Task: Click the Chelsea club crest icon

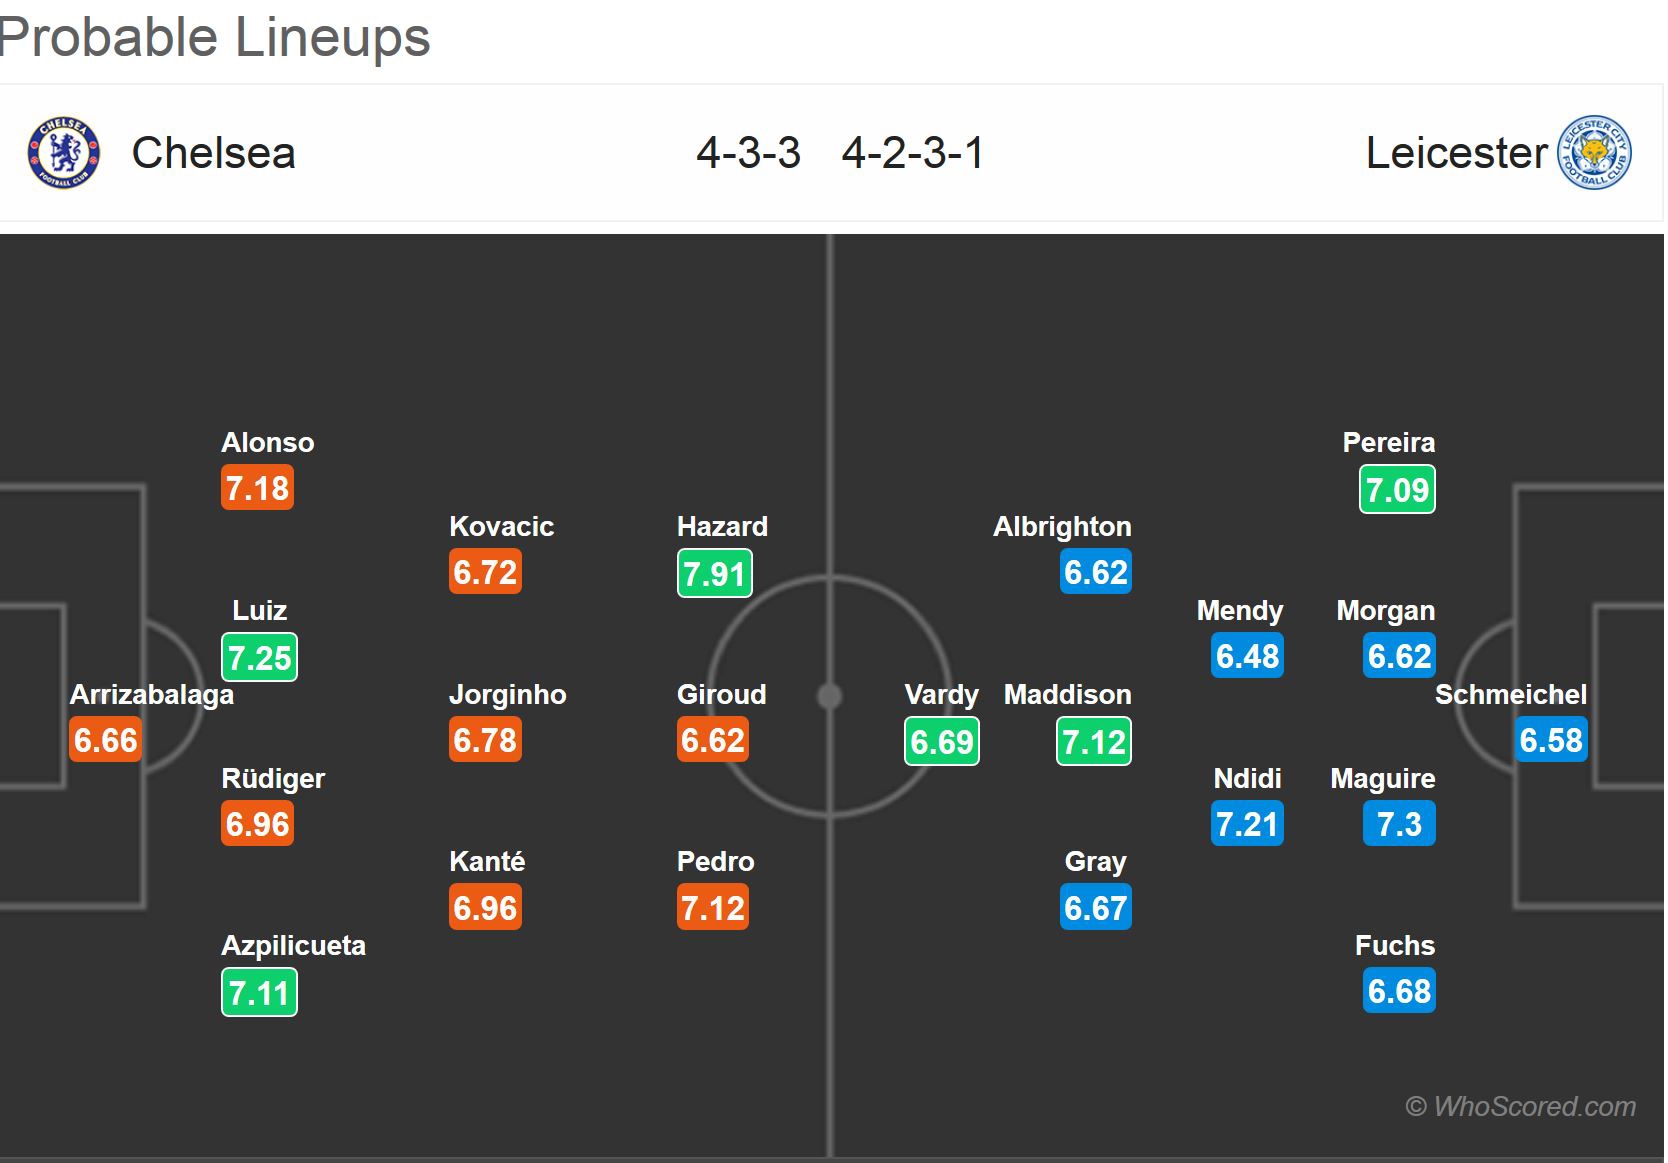Action: [x=64, y=153]
